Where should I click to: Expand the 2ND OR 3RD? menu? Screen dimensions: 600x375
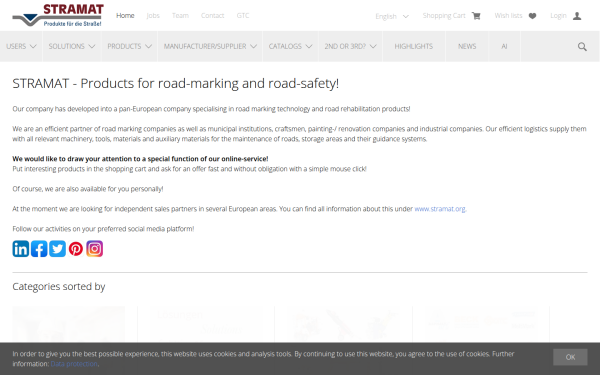(x=351, y=46)
